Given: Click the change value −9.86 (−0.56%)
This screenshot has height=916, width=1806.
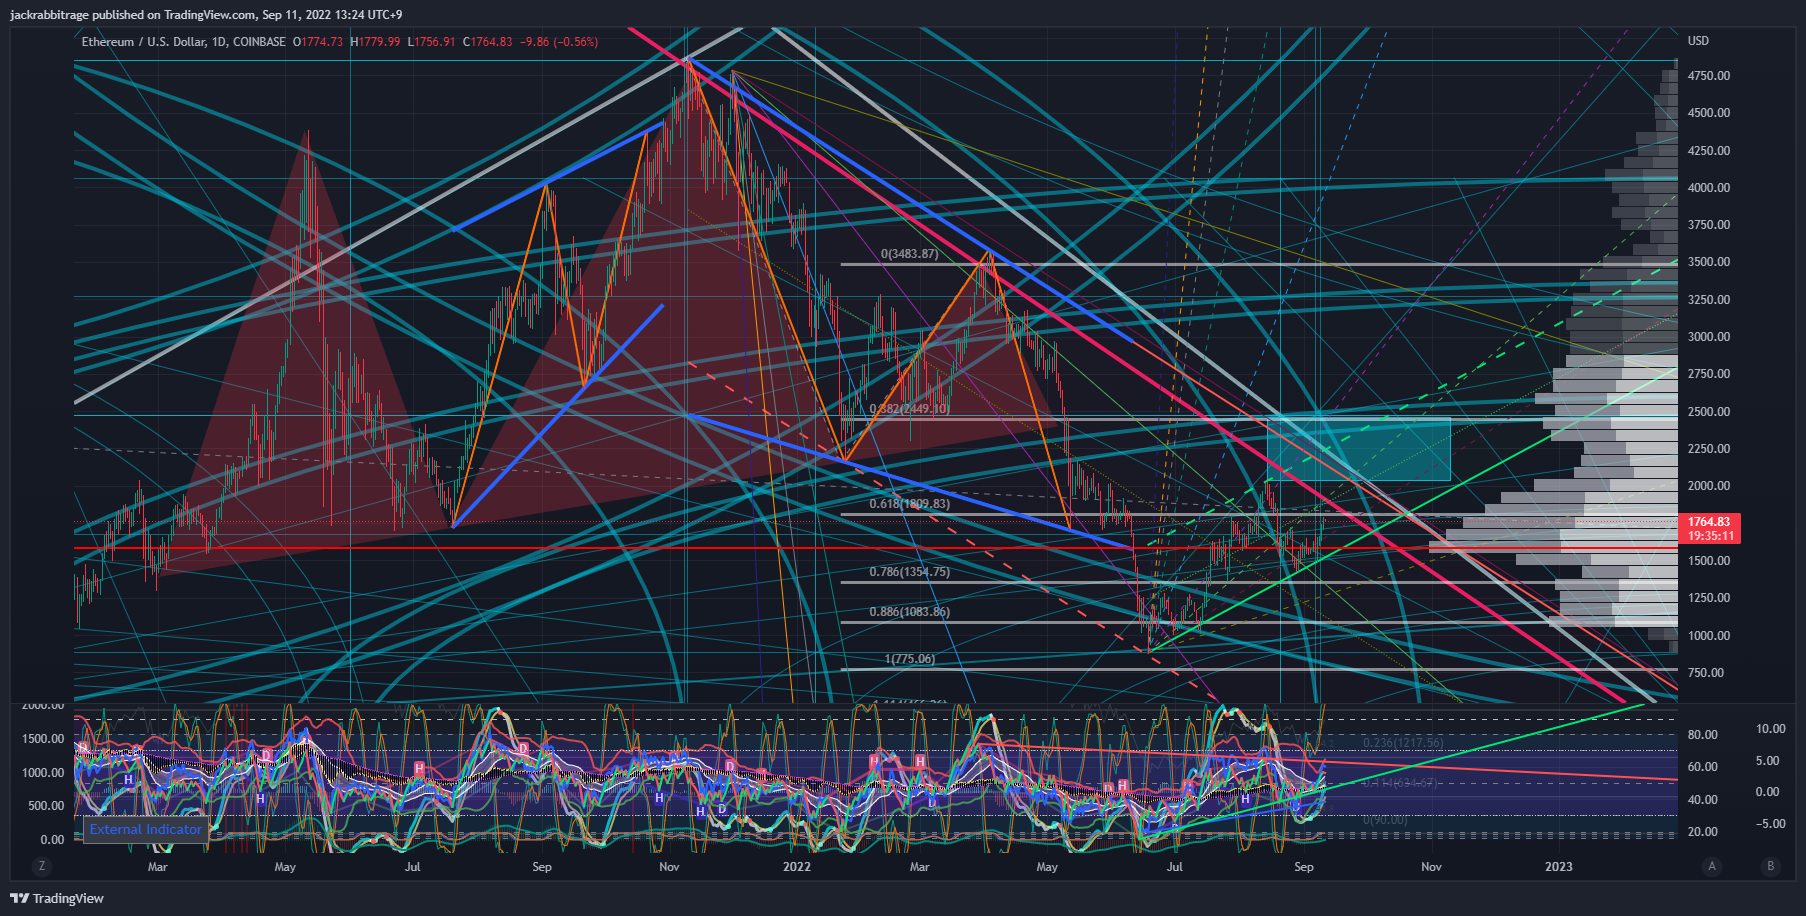Looking at the screenshot, I should 559,42.
